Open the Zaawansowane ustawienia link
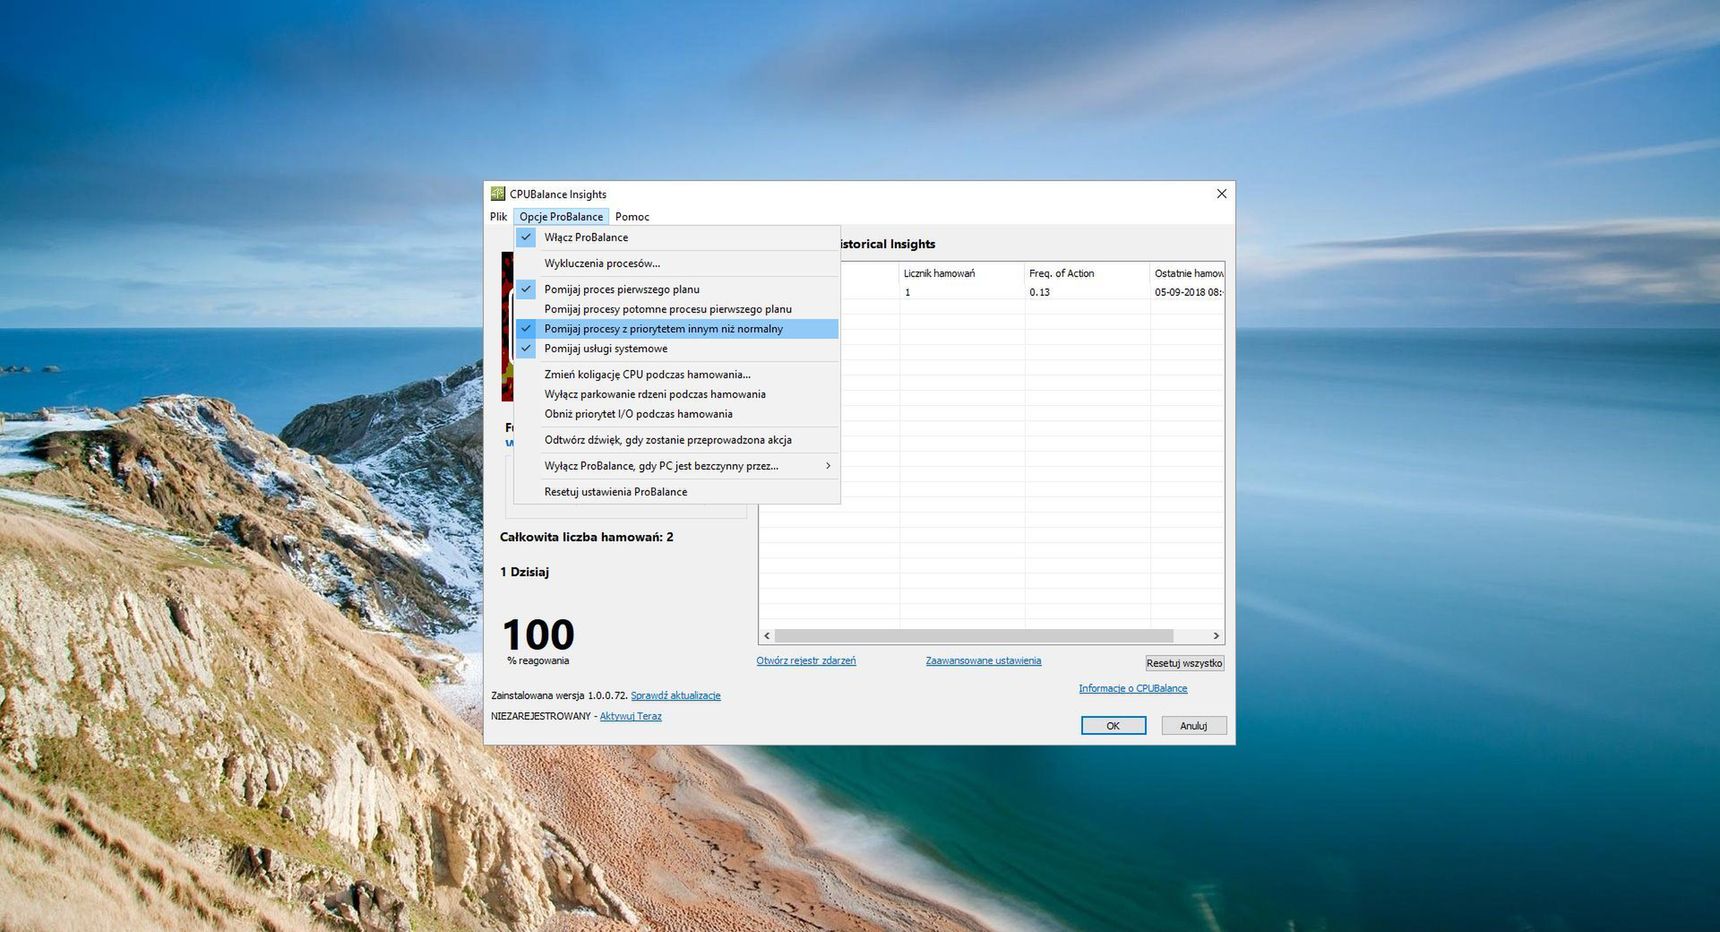 coord(983,661)
